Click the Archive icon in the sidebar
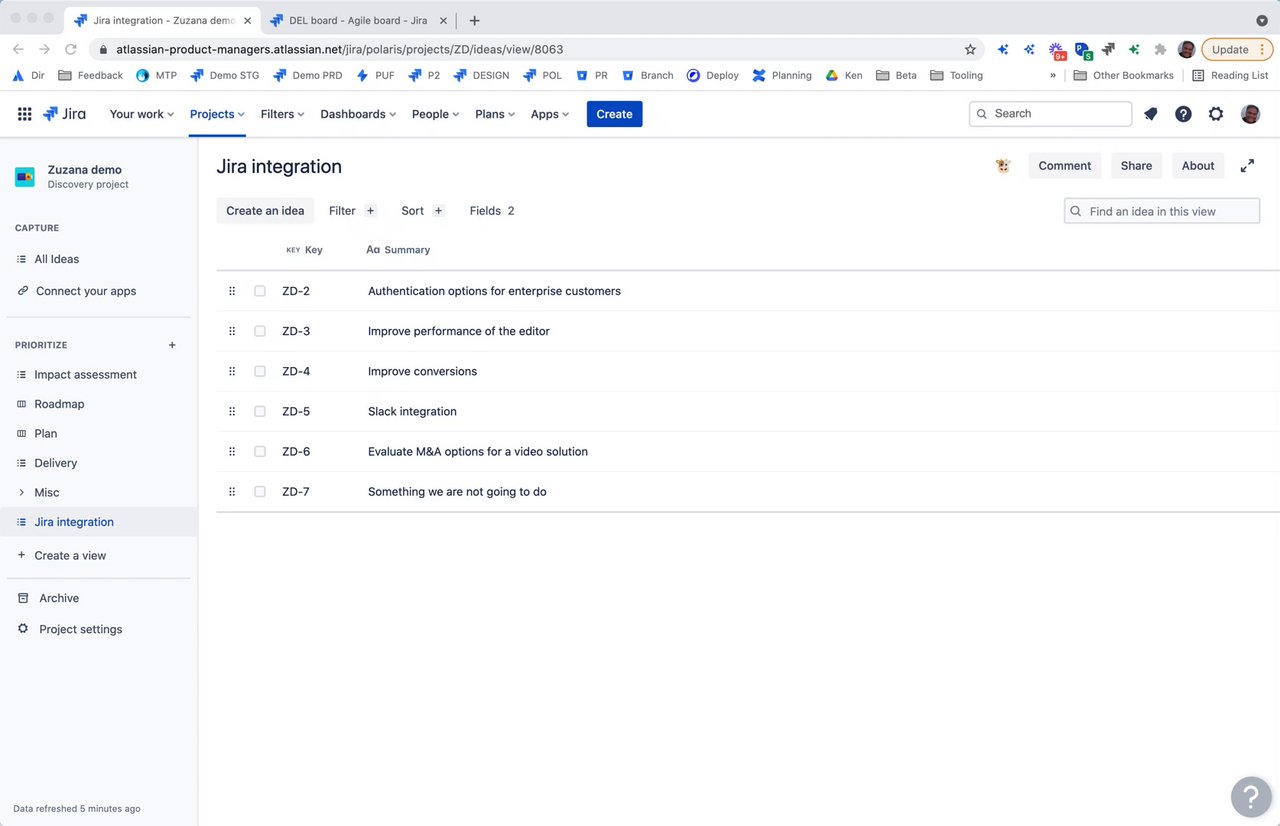The image size is (1280, 826). pyautogui.click(x=23, y=598)
